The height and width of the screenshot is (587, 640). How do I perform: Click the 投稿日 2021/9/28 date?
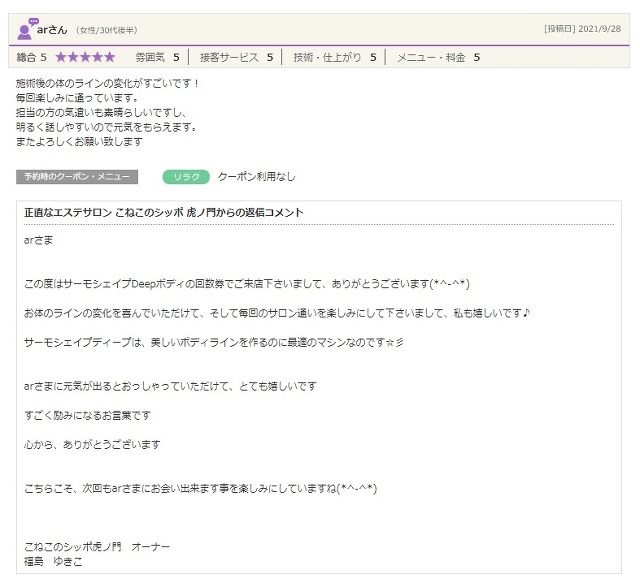(x=582, y=29)
